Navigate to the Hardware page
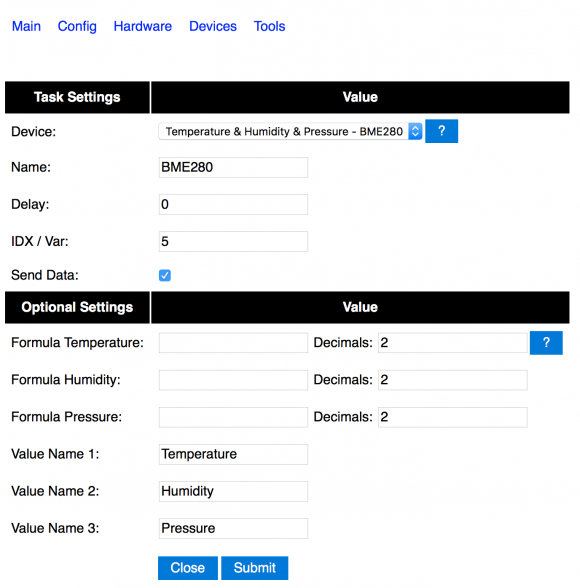 click(142, 26)
